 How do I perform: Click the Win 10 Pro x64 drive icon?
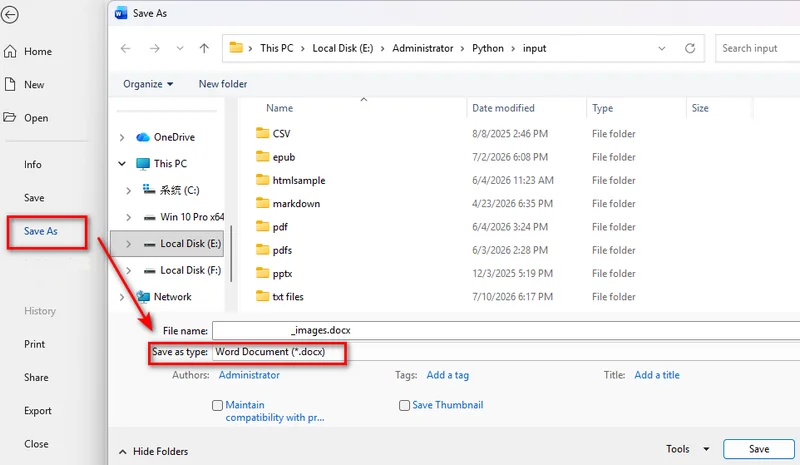149,217
